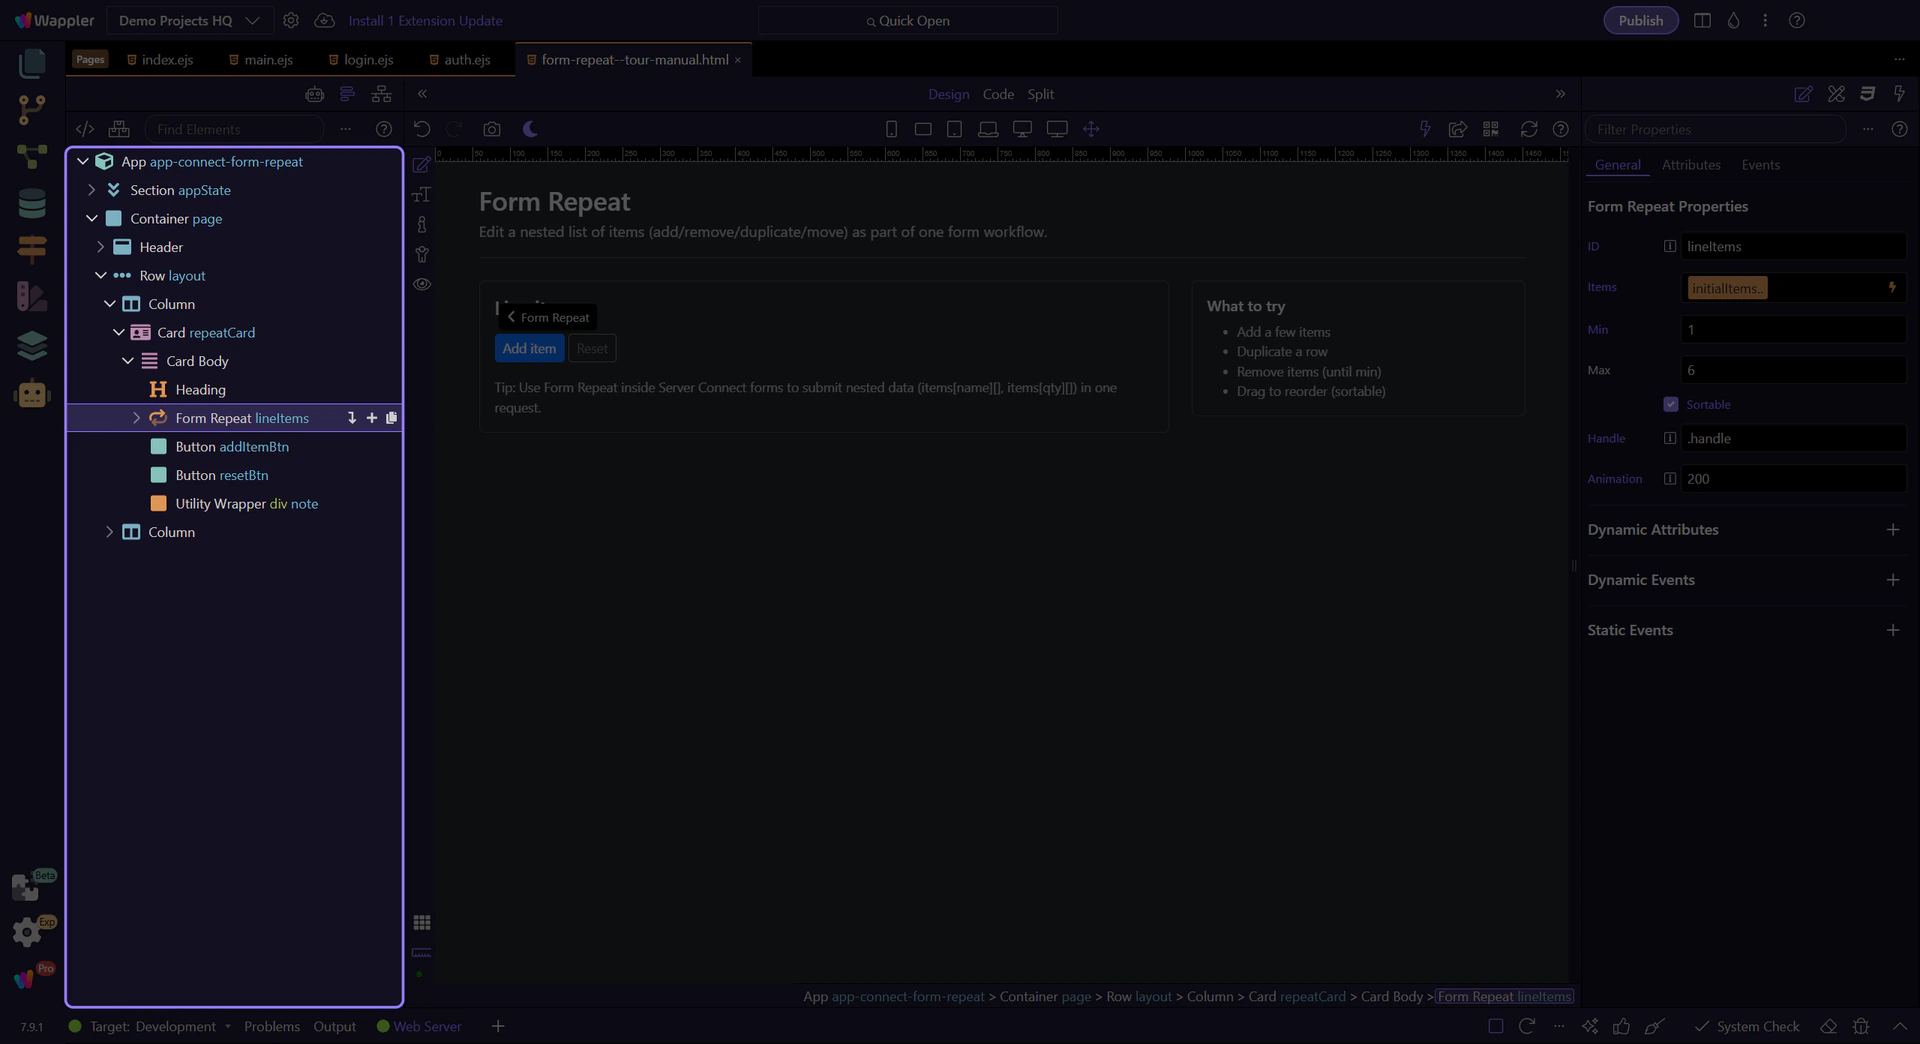This screenshot has height=1044, width=1920.
Task: Click the undo arrow icon
Action: click(x=422, y=129)
